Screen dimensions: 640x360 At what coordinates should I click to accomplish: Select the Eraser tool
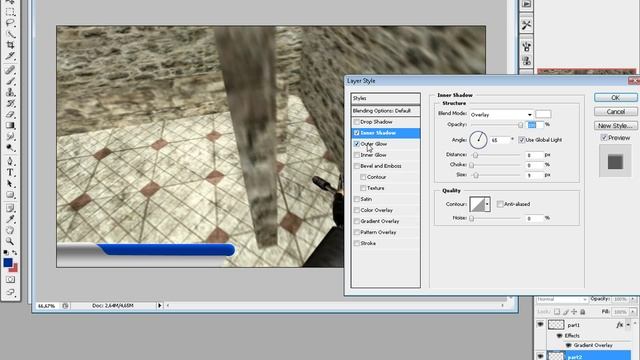click(10, 114)
